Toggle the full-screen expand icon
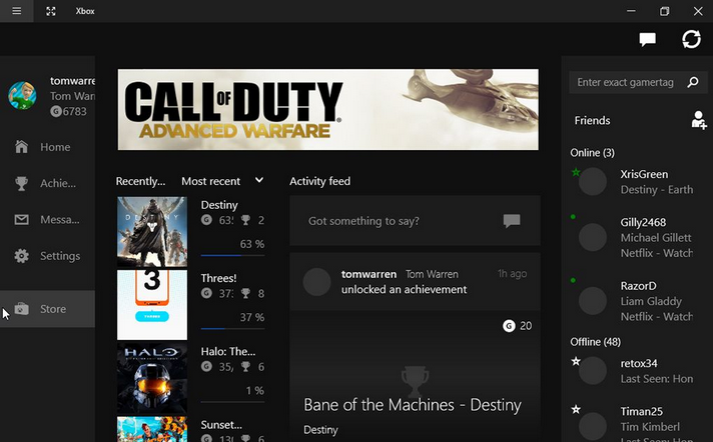713x442 pixels. click(51, 11)
